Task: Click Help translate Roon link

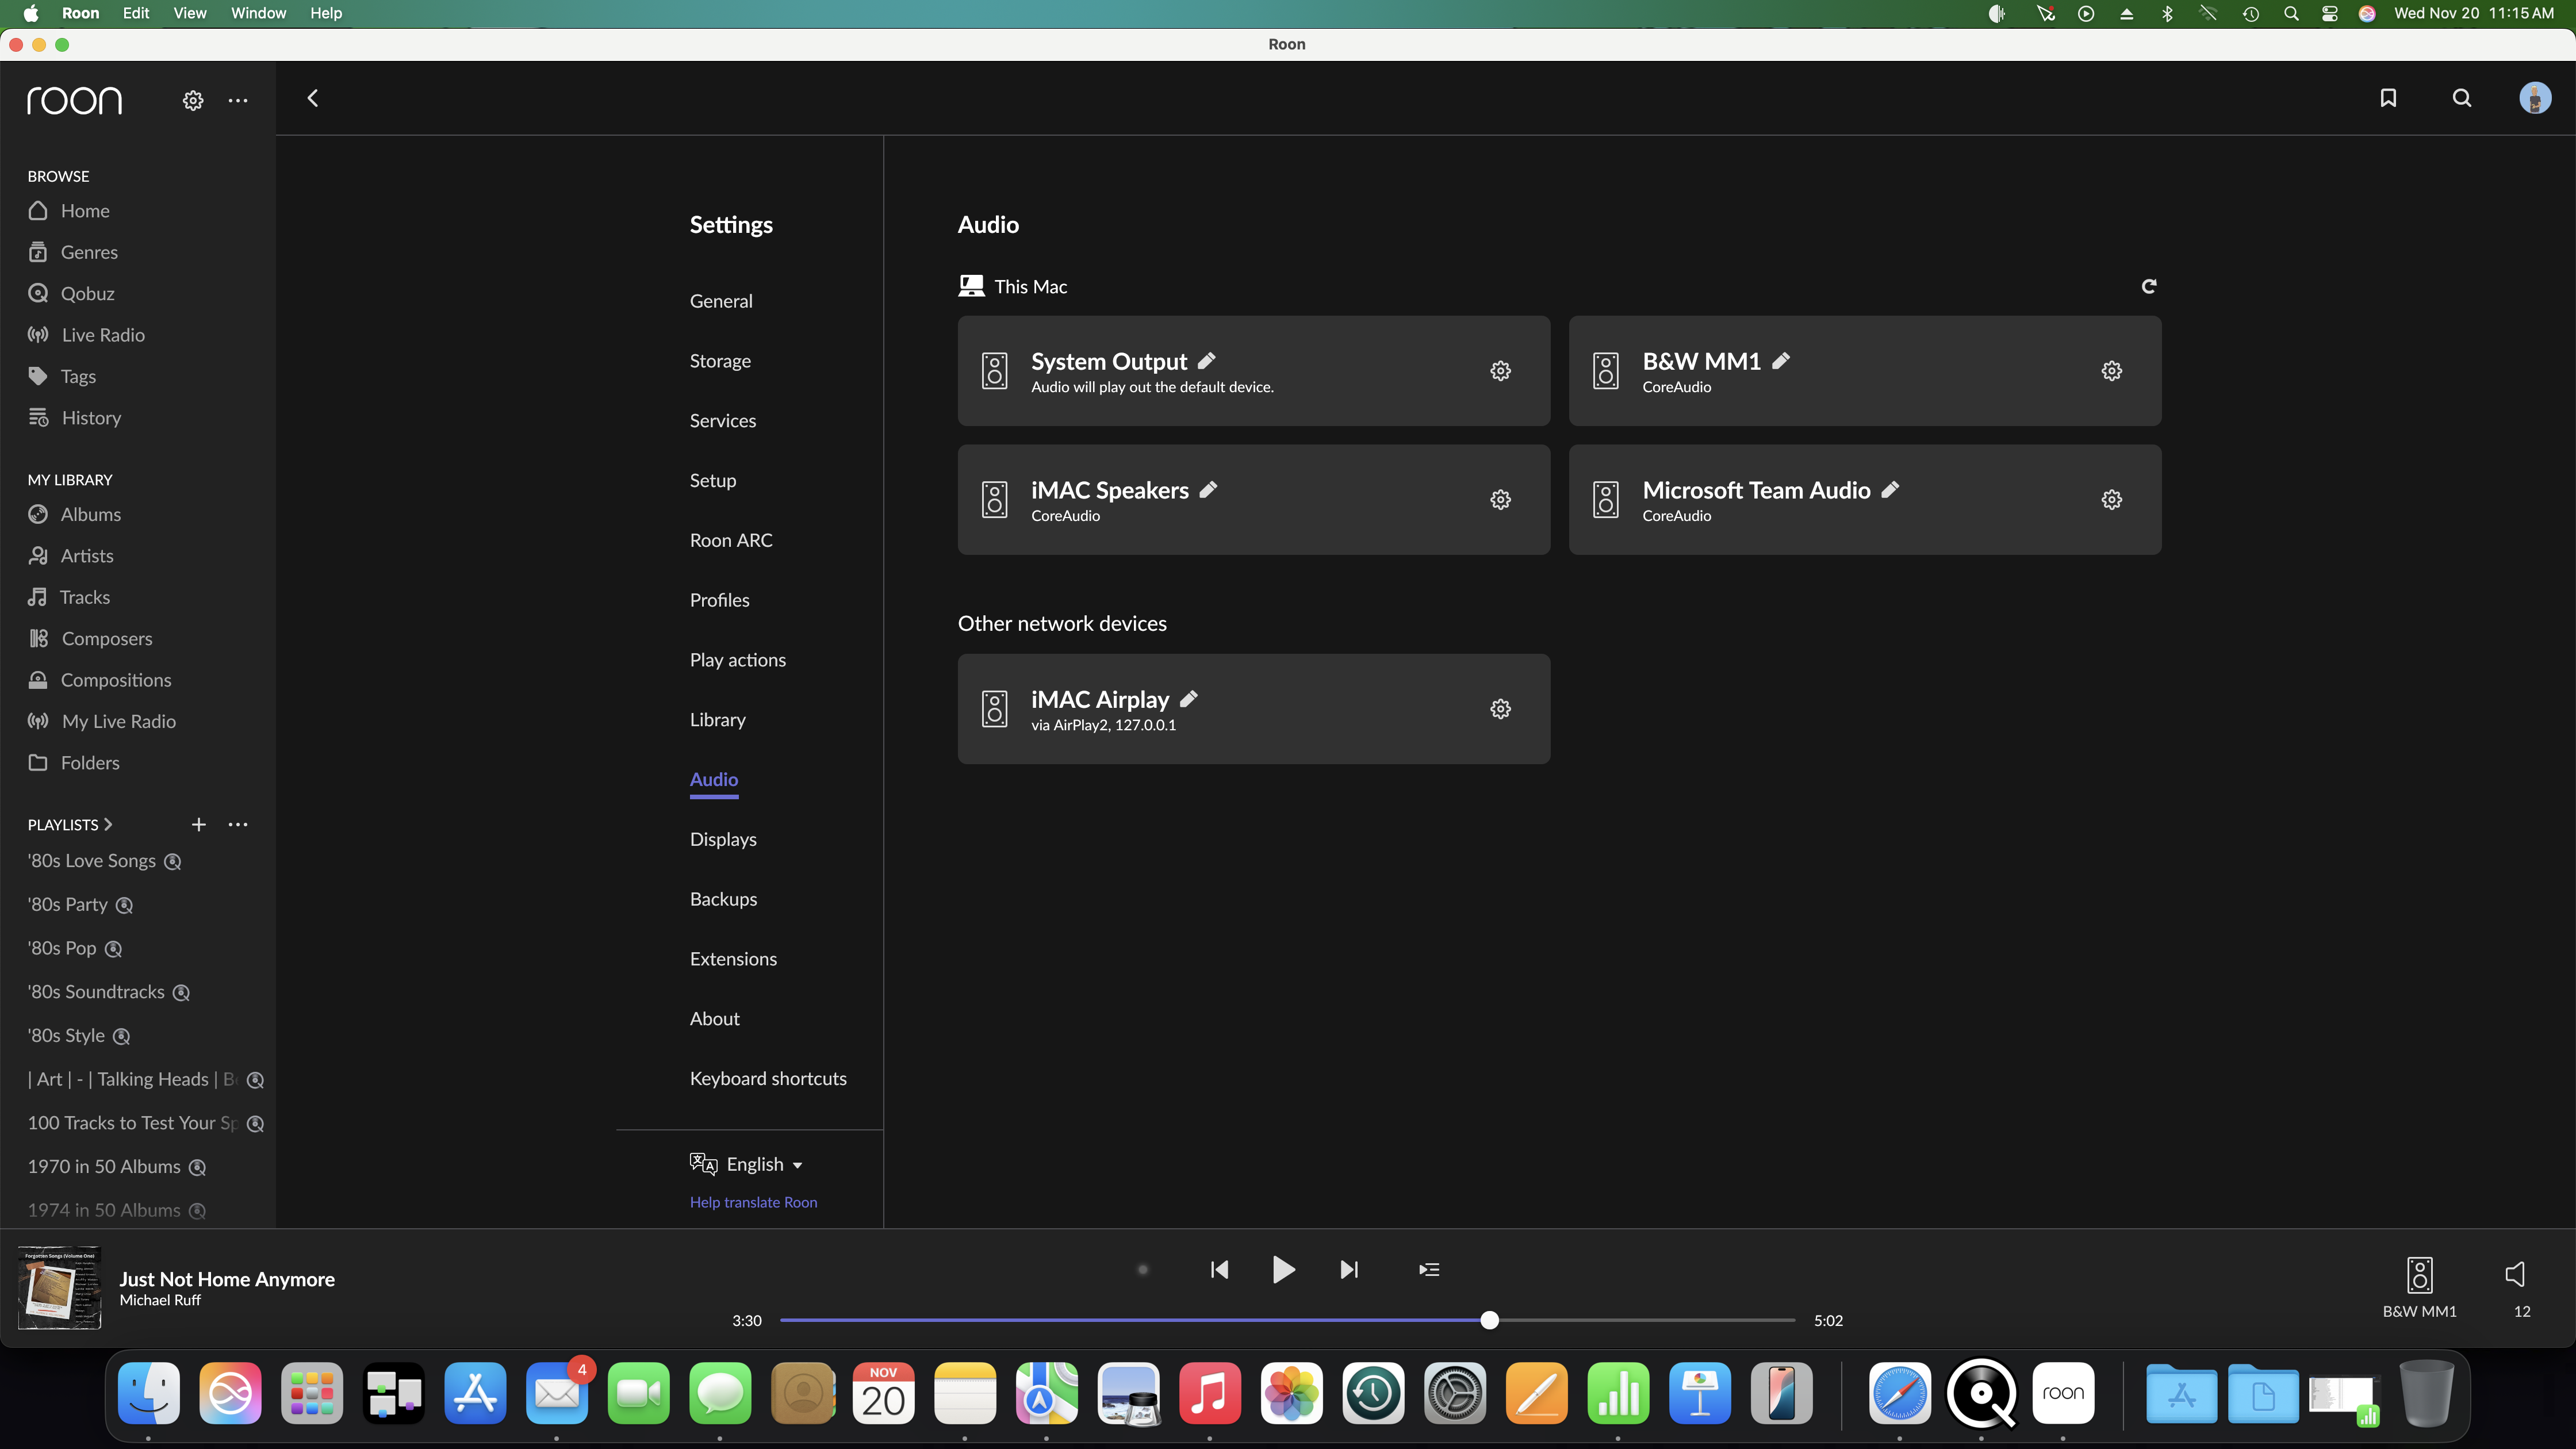Action: (x=753, y=1202)
